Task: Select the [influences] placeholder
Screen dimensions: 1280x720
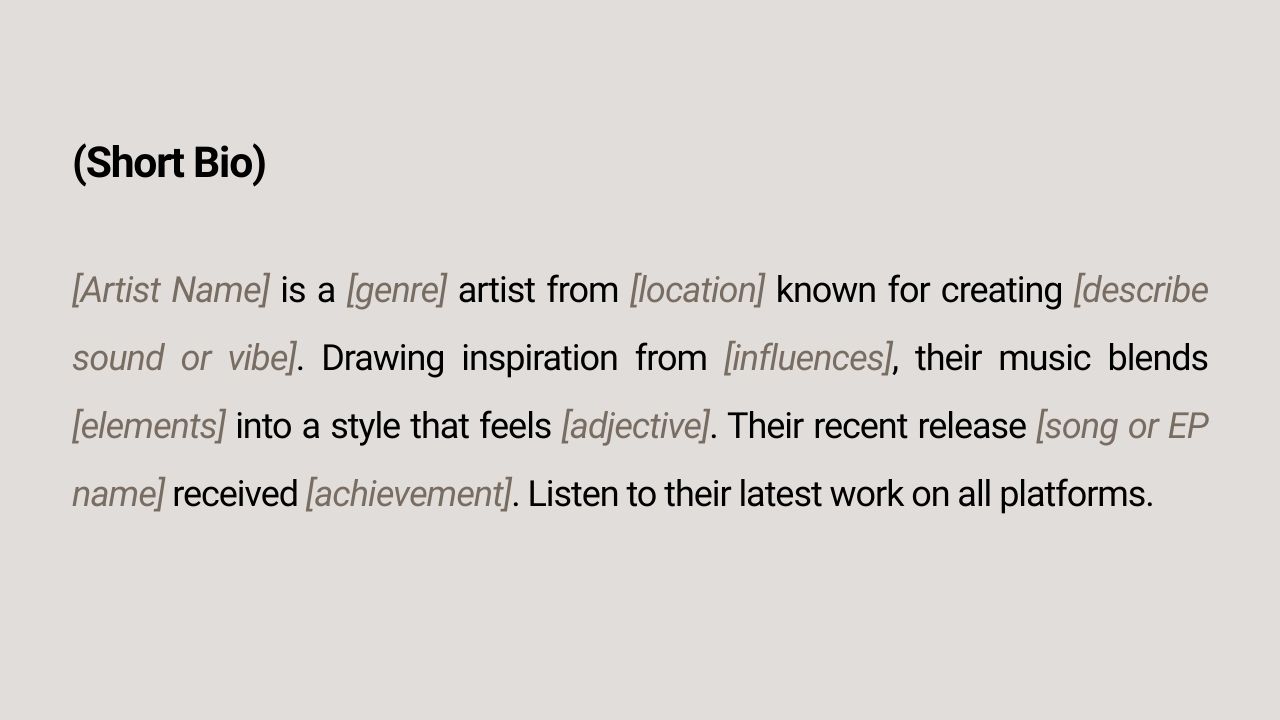Action: point(807,358)
